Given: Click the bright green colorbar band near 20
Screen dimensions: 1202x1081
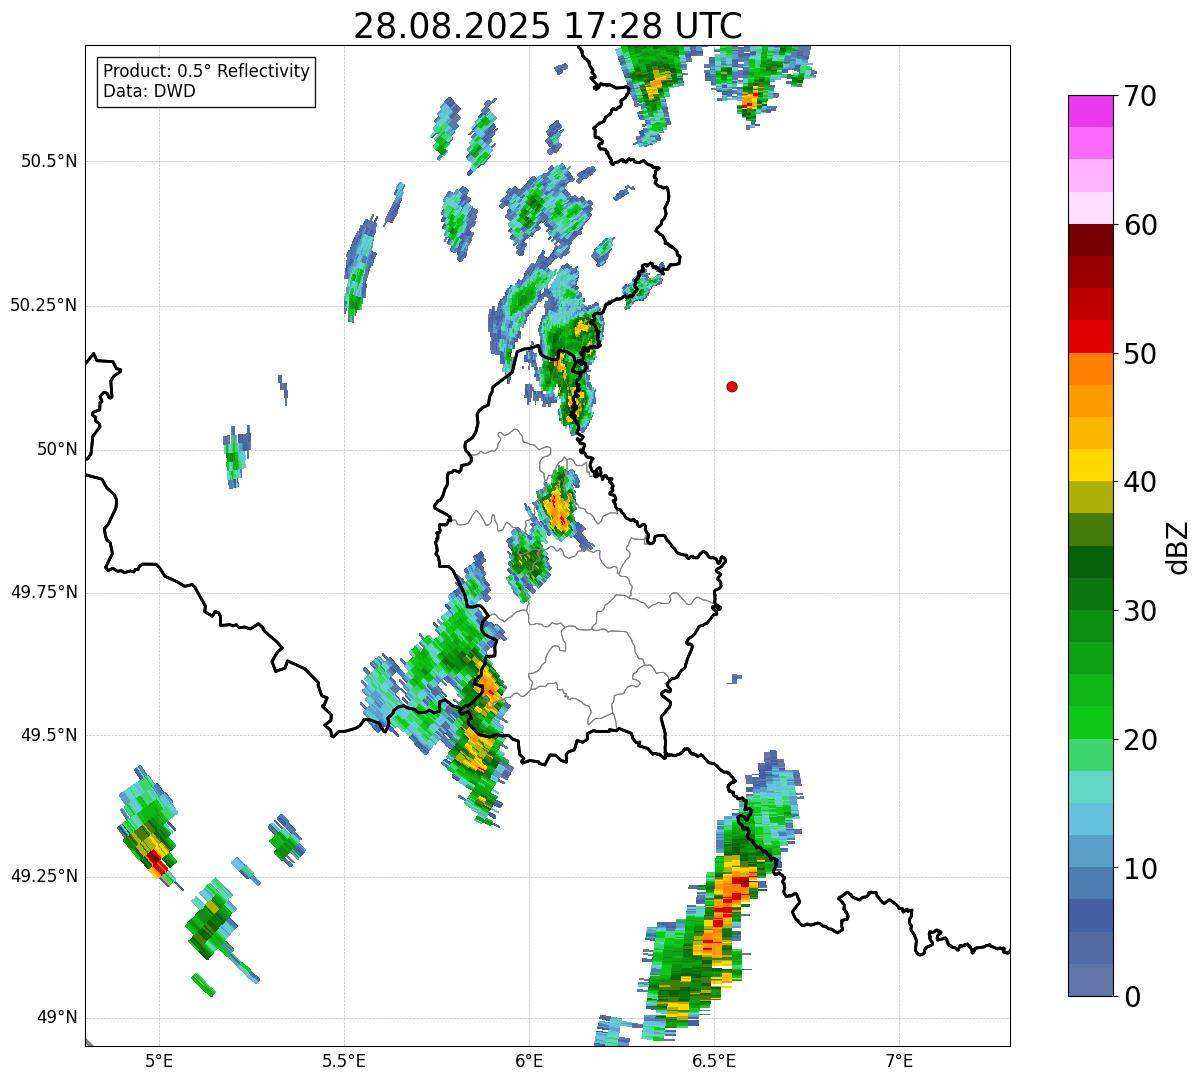Looking at the screenshot, I should 1091,722.
